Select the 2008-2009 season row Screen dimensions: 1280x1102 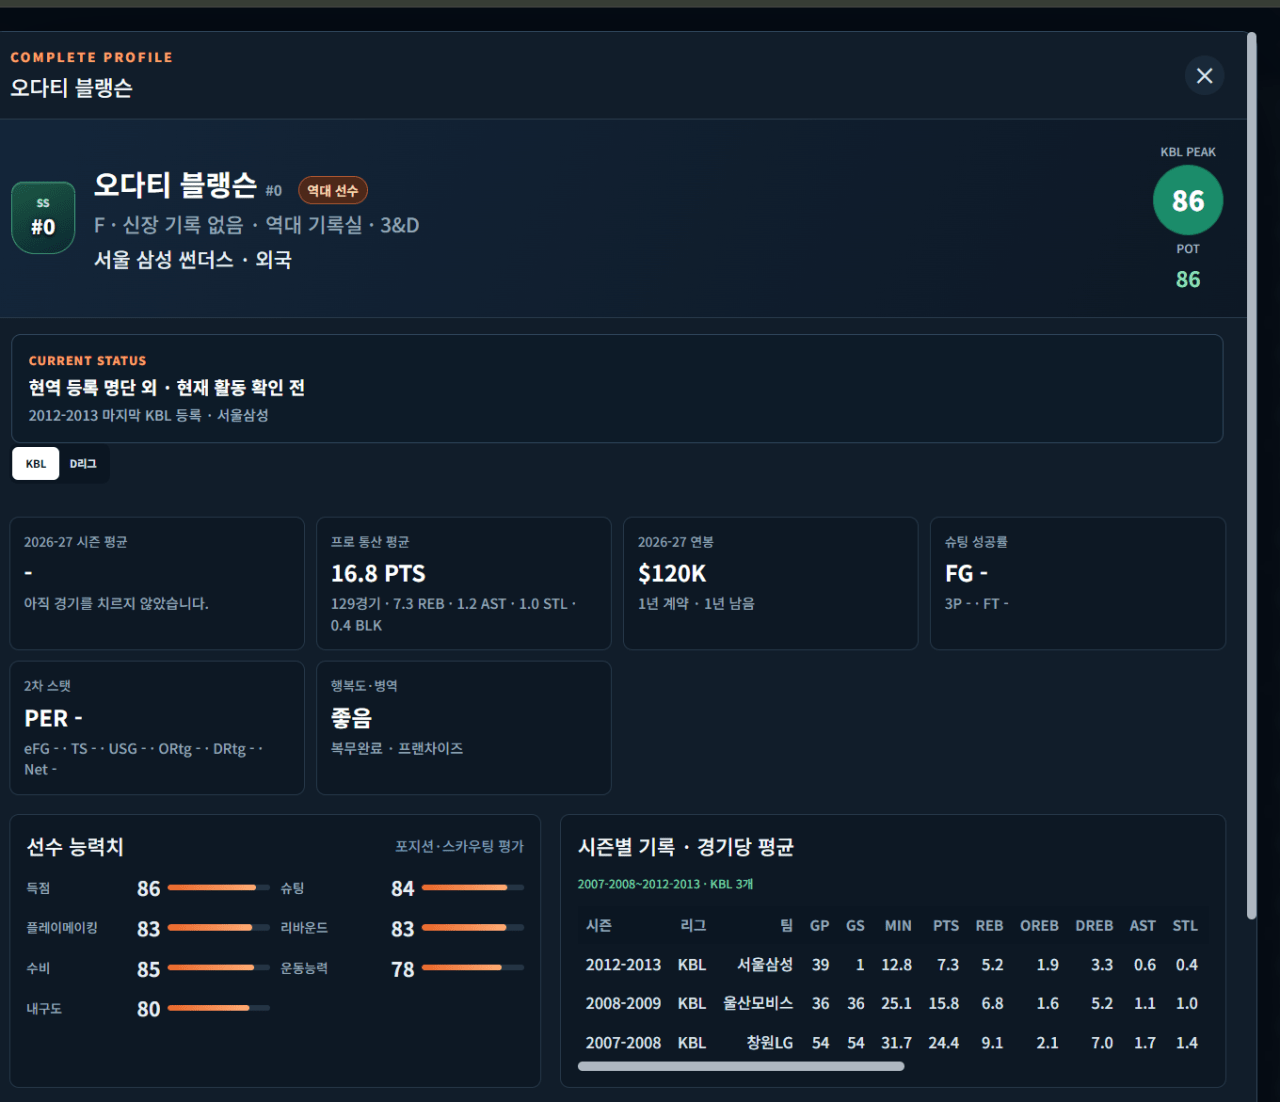pos(892,1004)
